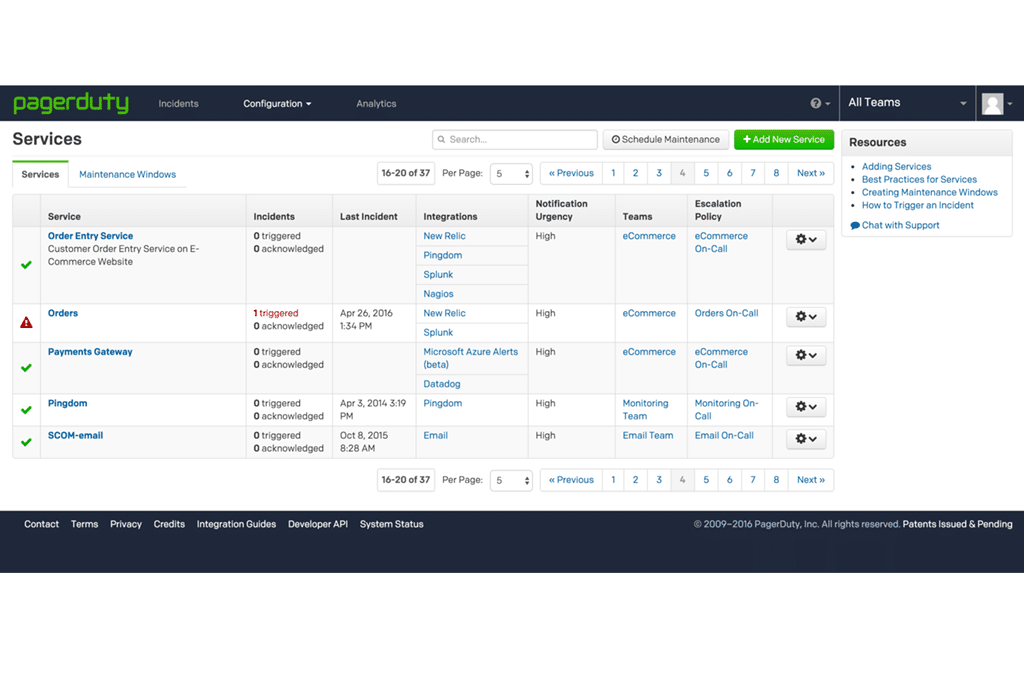Open the Adding Services resource link
The image size is (1024, 683).
[896, 167]
